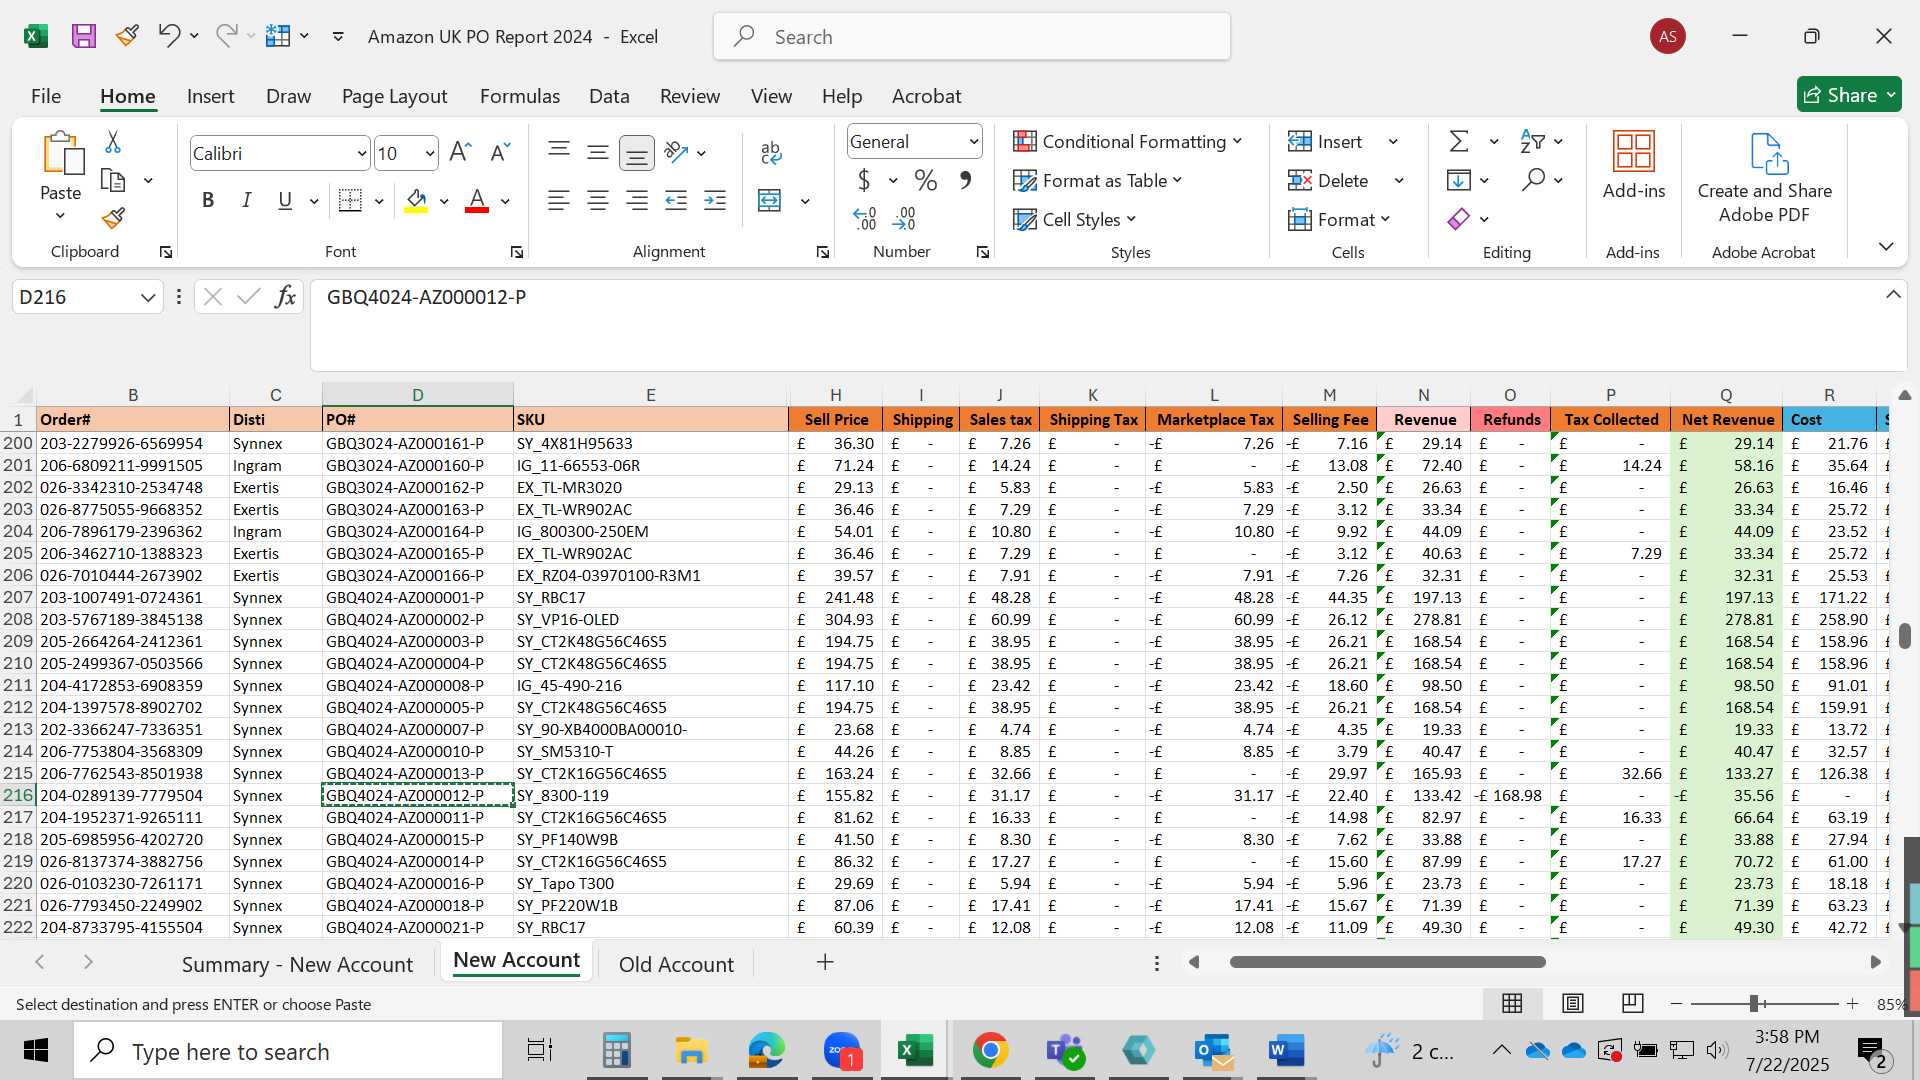The height and width of the screenshot is (1080, 1920).
Task: Click the horizontal scrollbar thumb
Action: pos(1387,962)
